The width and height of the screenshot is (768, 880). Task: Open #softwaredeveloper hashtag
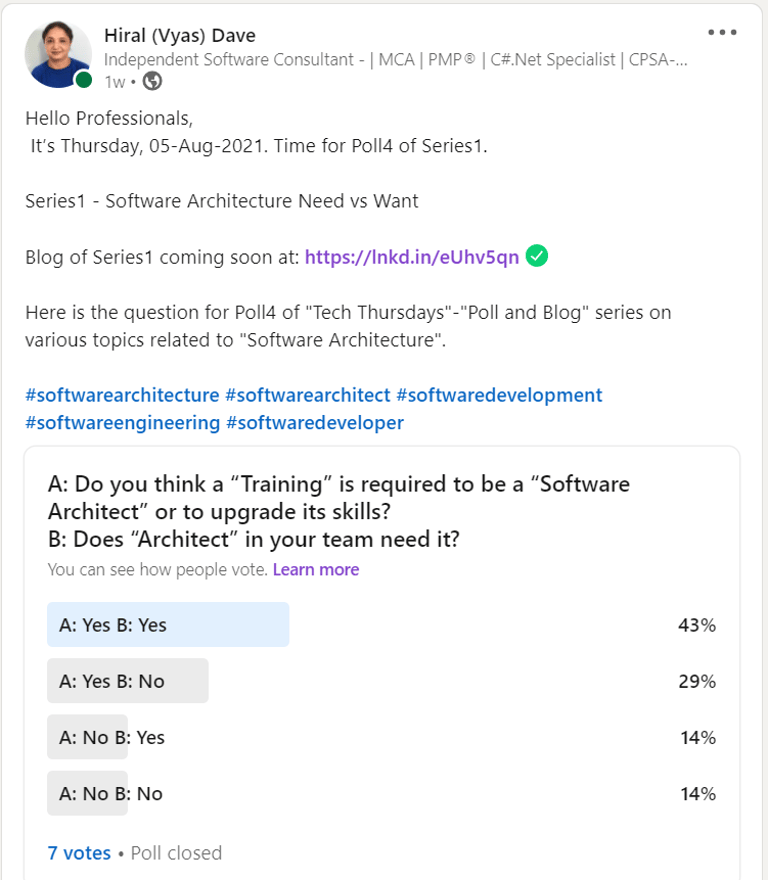pos(314,423)
